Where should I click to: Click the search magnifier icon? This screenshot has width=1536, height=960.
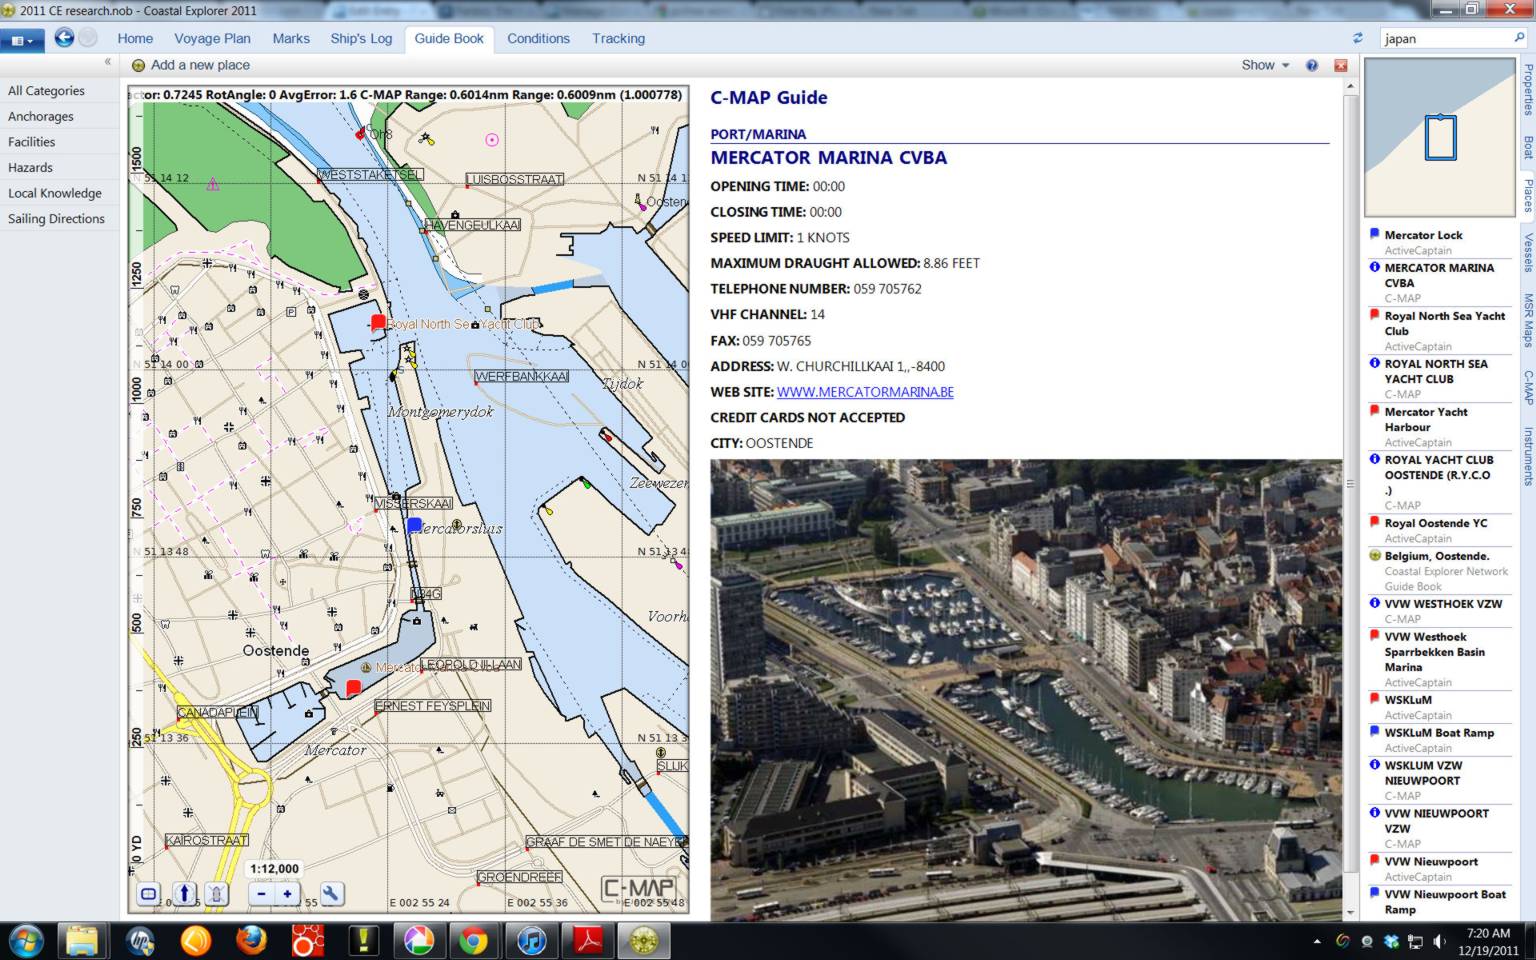[1519, 37]
